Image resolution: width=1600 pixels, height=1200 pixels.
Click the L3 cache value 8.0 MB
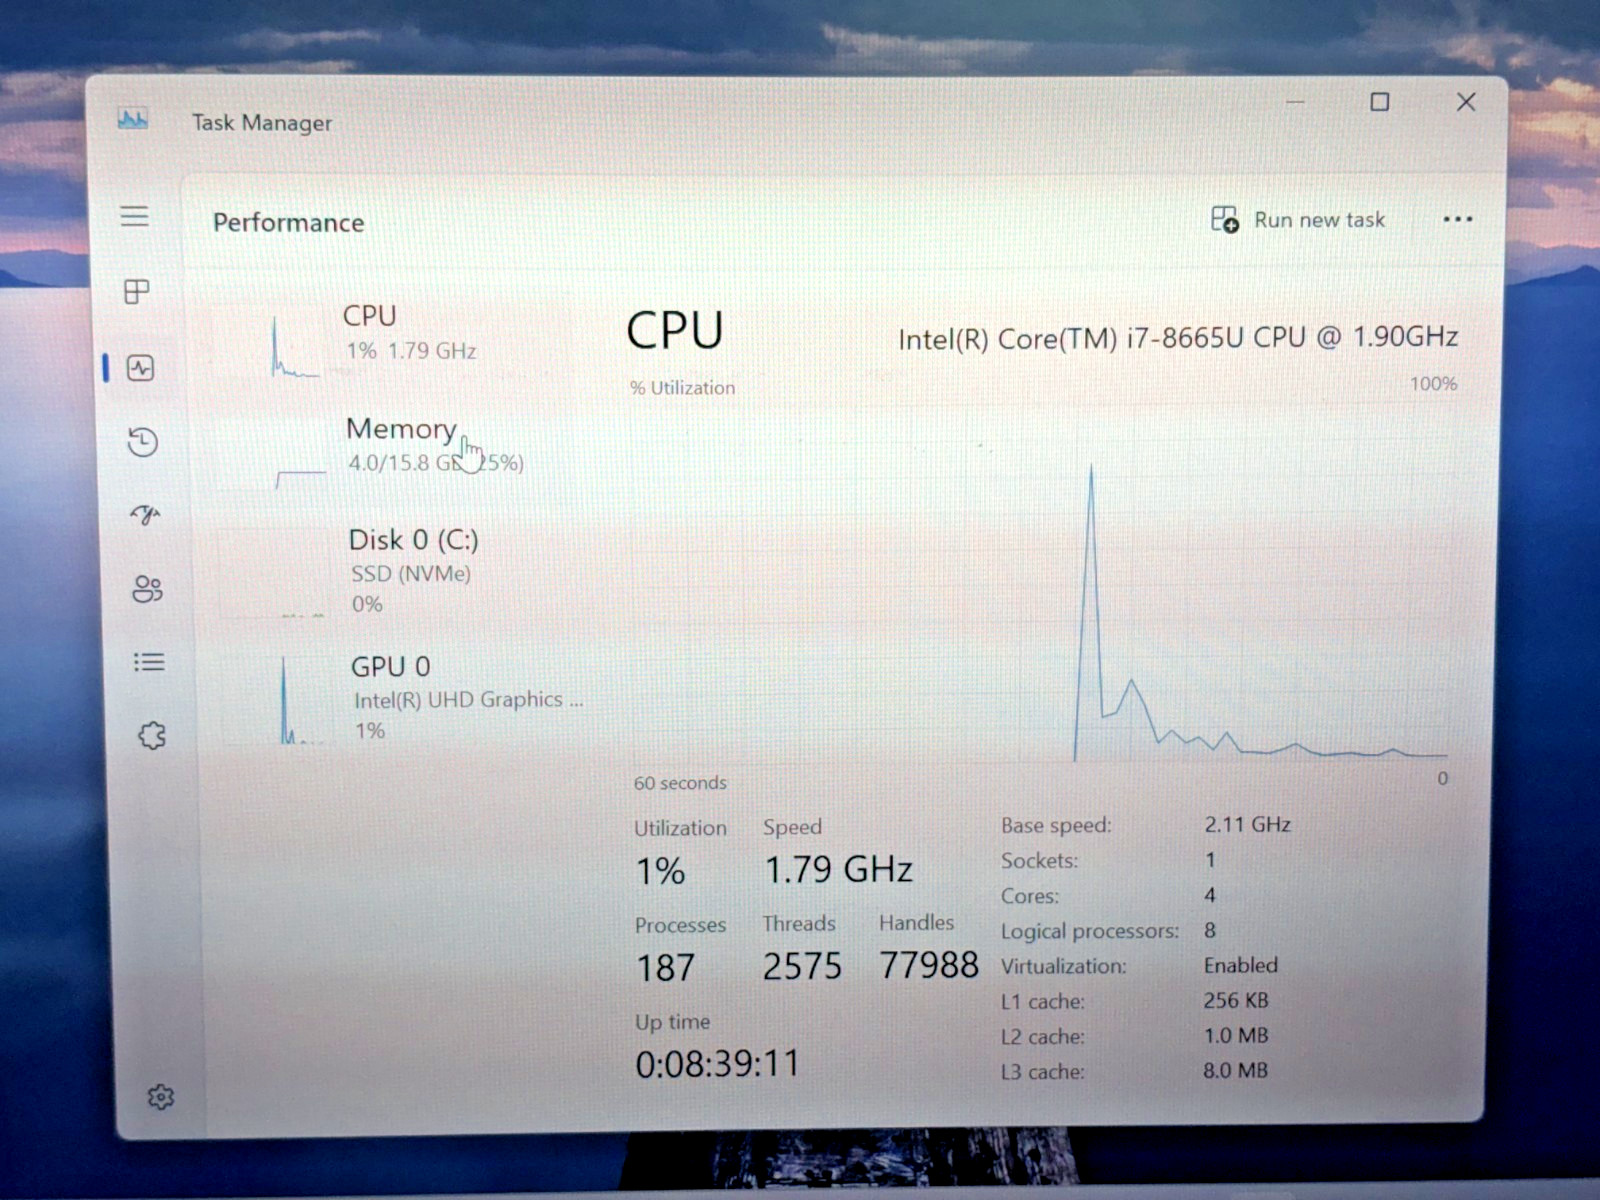coord(1235,1070)
